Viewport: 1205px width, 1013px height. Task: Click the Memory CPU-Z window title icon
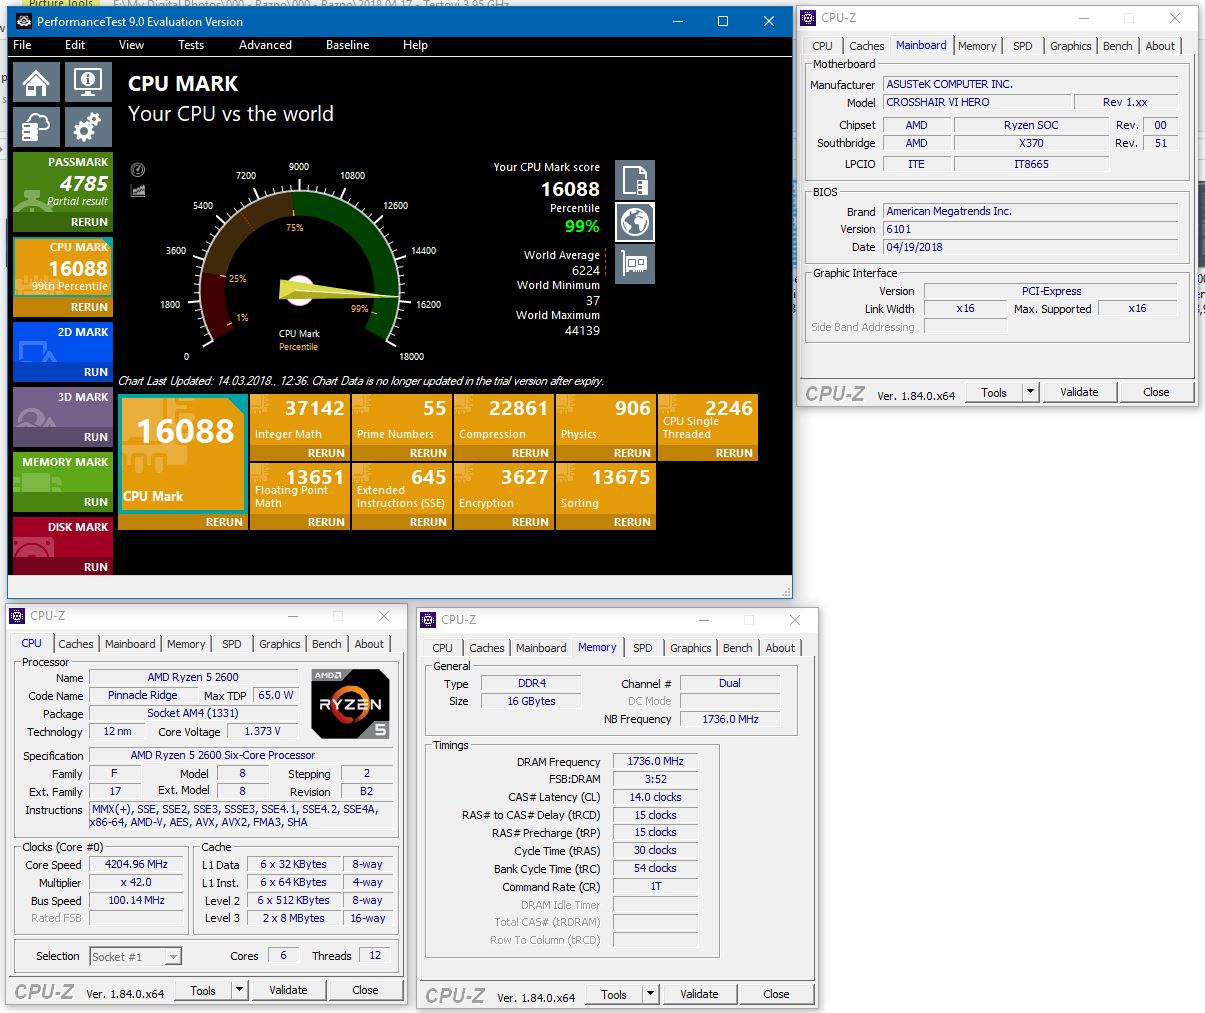[428, 620]
